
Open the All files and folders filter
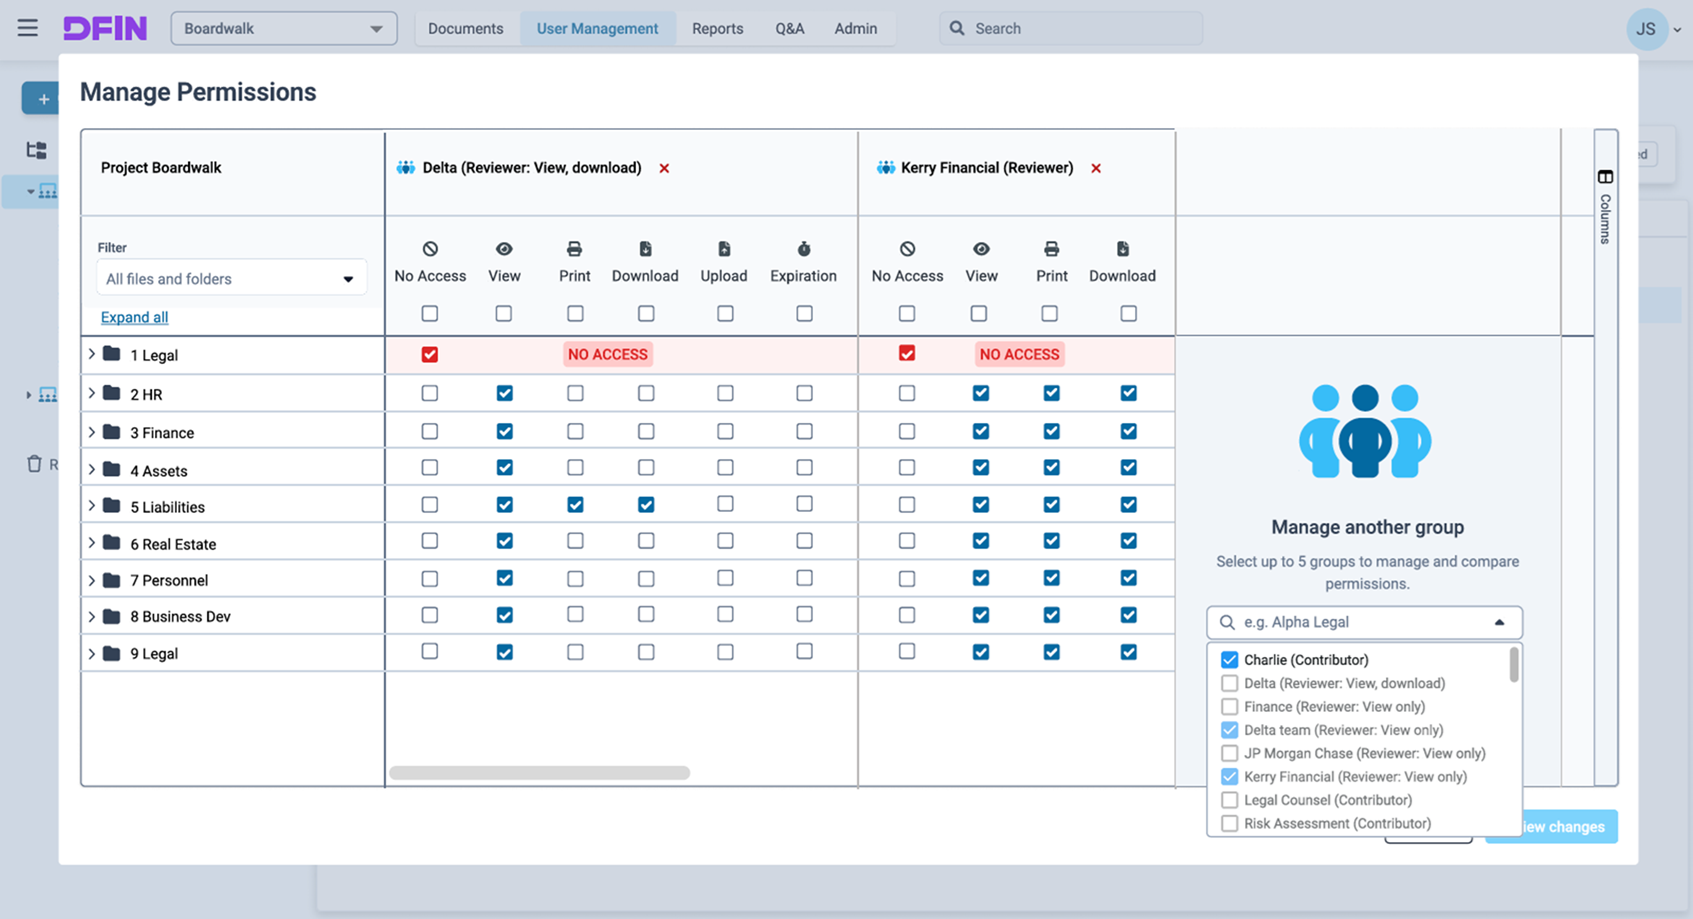230,279
